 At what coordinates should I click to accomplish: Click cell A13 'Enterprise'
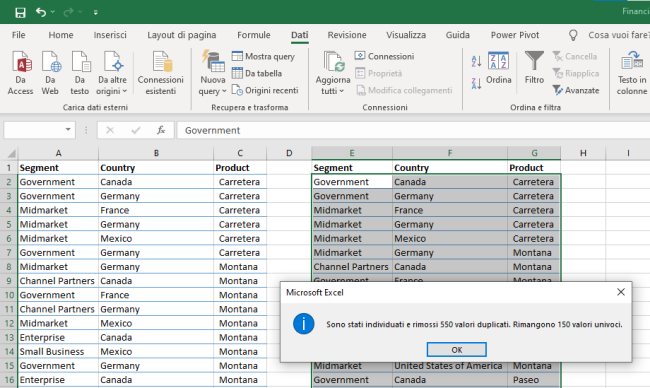click(58, 337)
